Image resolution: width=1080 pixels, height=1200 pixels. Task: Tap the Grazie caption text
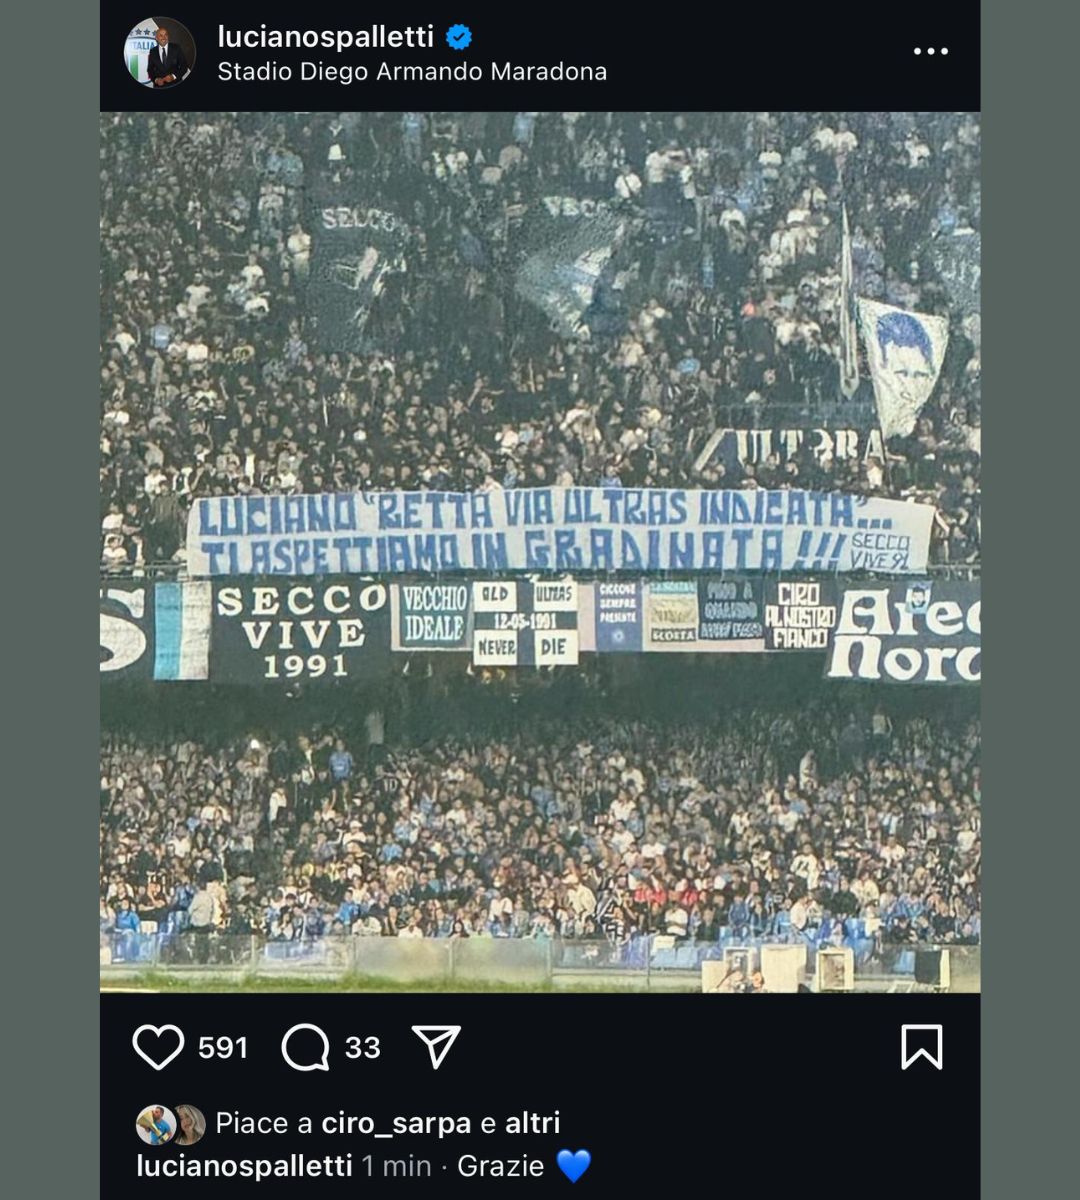click(500, 1166)
